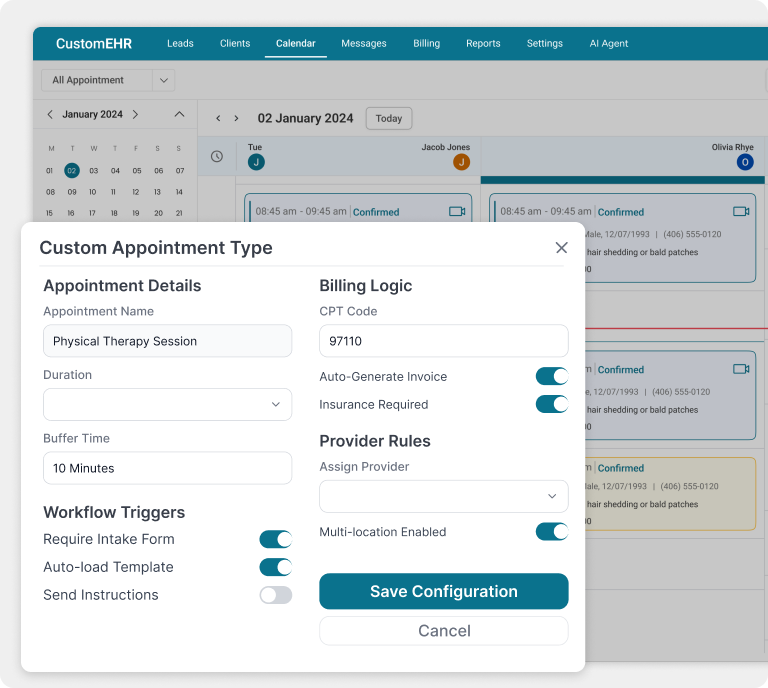Click video icon on Olivia Rhye first appointment
The height and width of the screenshot is (688, 768).
741,212
